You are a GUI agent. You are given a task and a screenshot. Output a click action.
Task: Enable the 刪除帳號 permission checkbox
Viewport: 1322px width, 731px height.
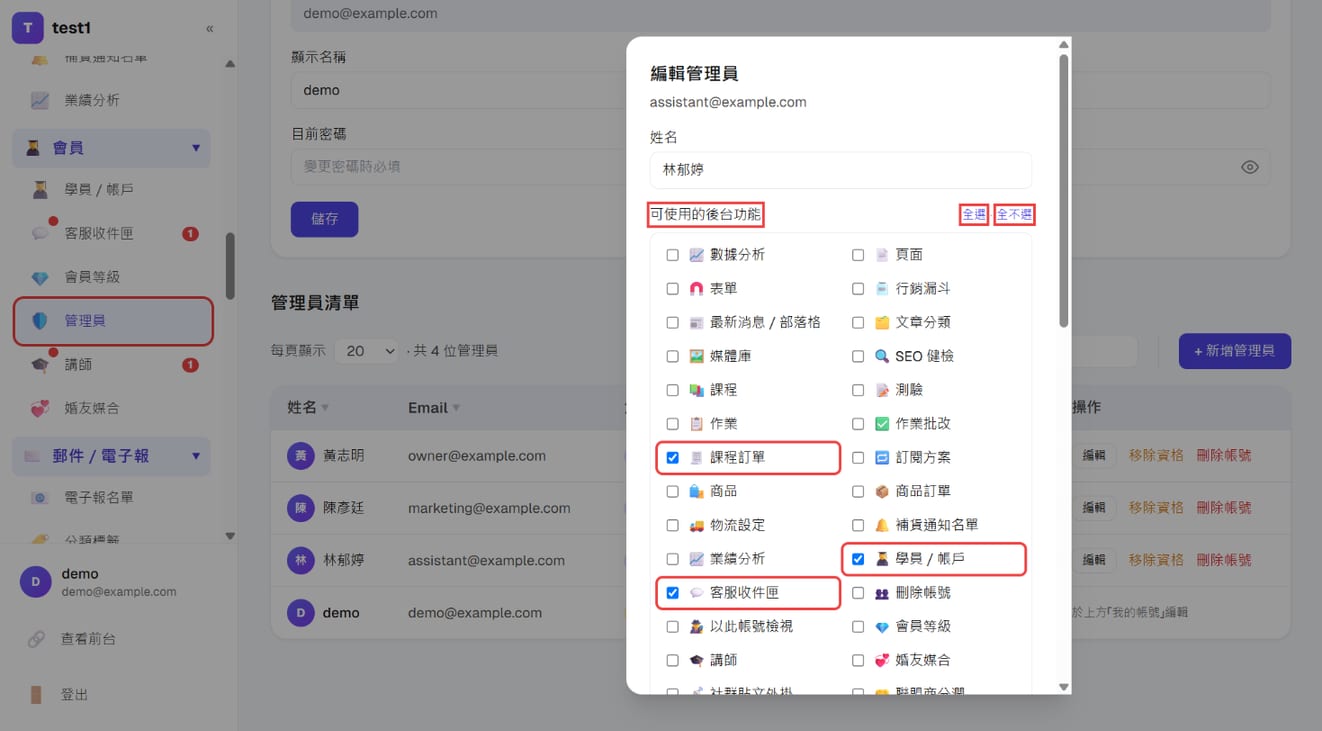(x=858, y=593)
